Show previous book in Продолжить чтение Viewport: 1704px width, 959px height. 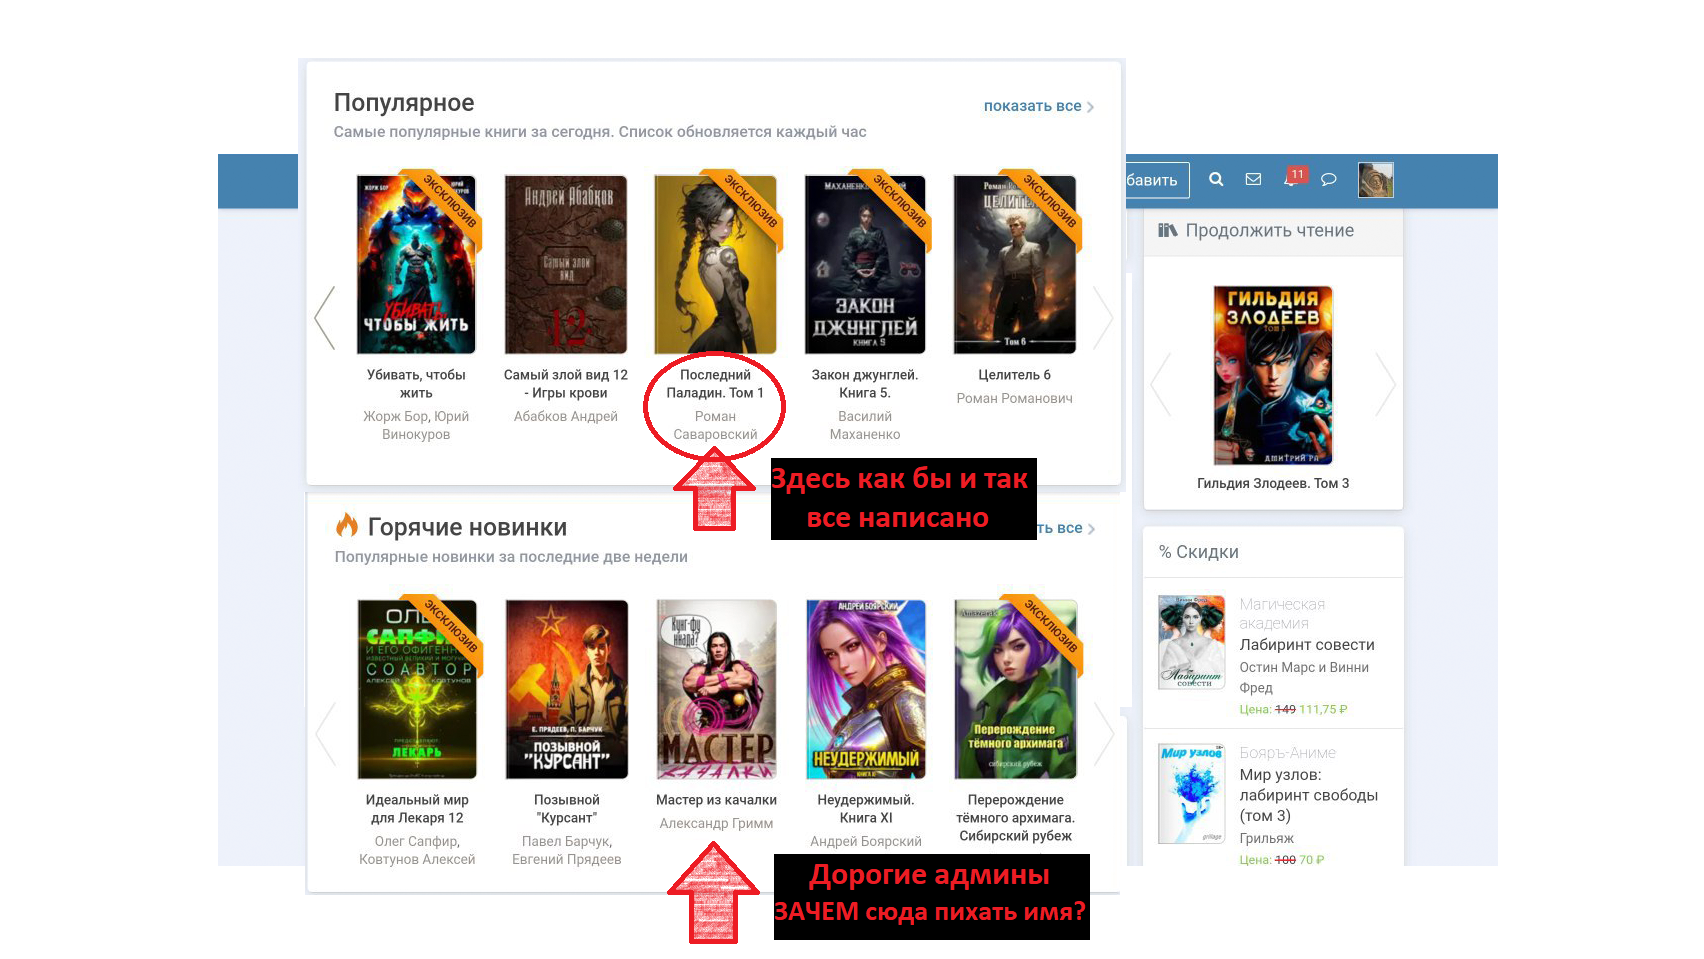1161,384
